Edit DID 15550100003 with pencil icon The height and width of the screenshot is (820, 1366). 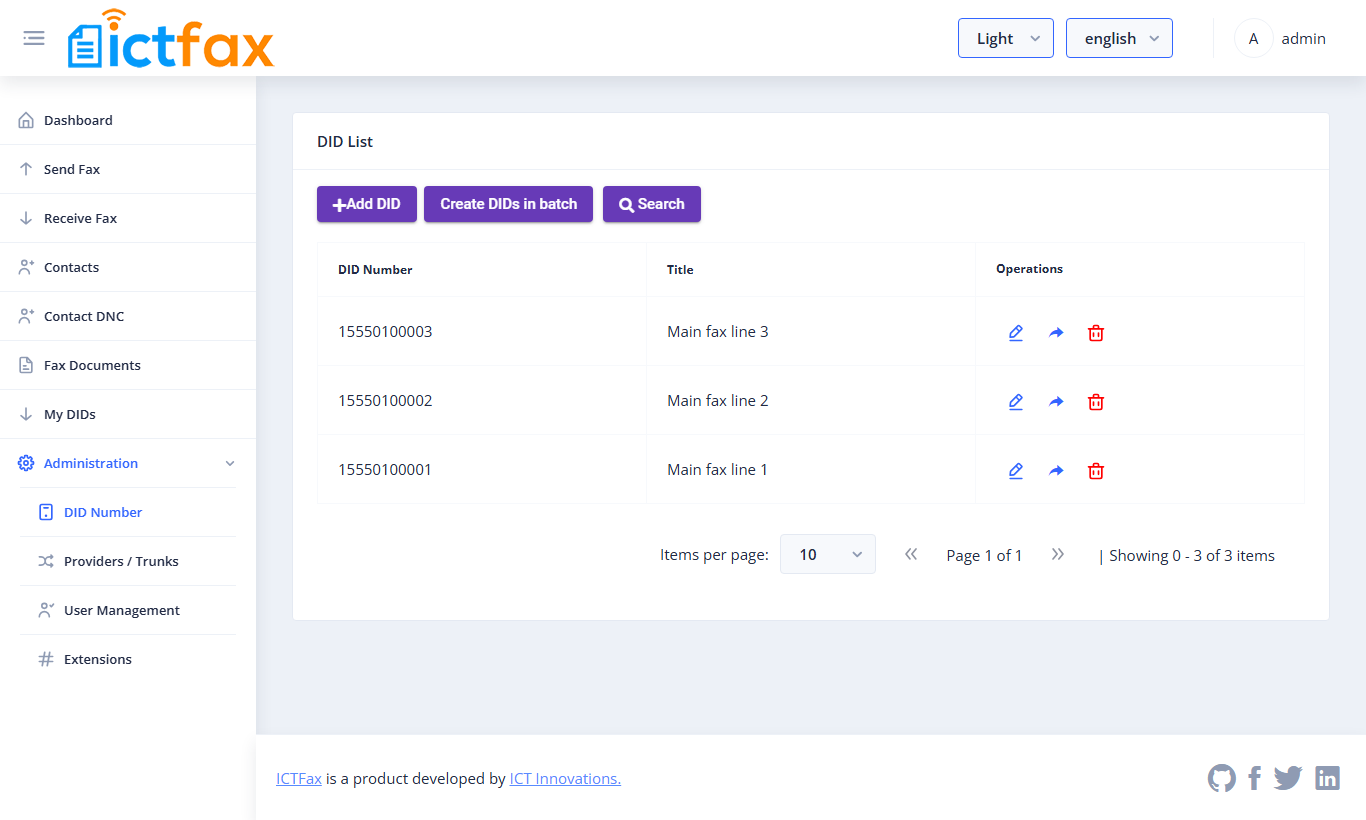[x=1016, y=333]
